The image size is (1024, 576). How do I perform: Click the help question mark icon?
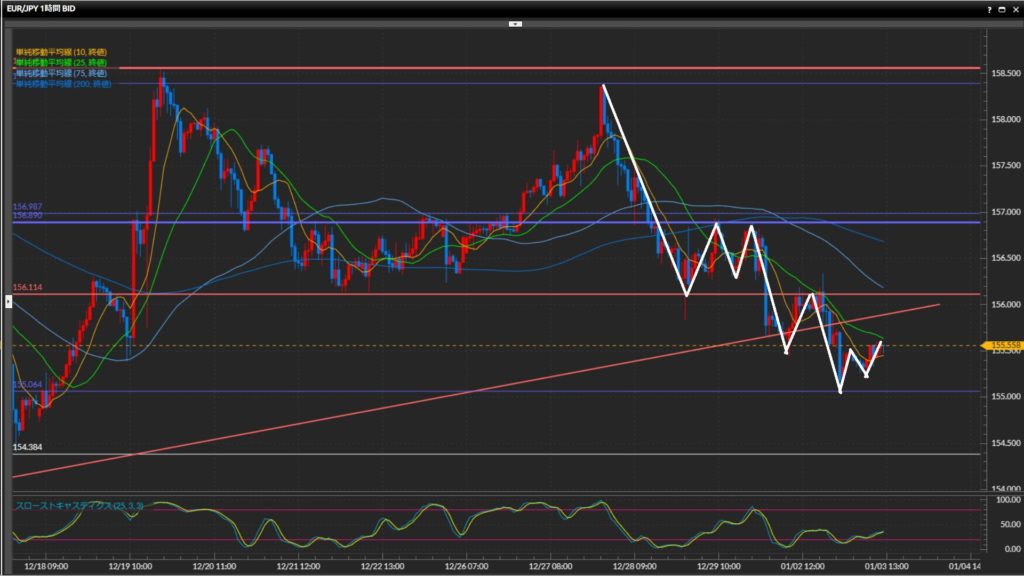989,8
